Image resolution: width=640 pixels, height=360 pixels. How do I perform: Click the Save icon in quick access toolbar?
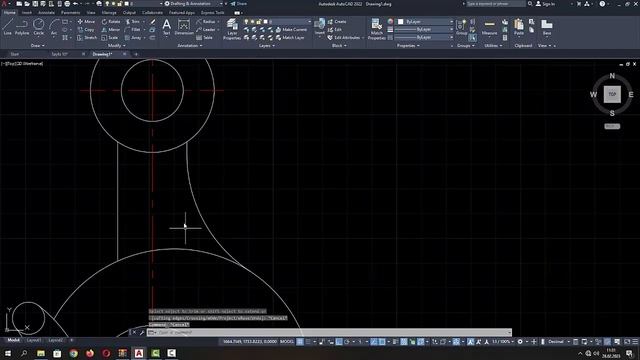pyautogui.click(x=35, y=4)
